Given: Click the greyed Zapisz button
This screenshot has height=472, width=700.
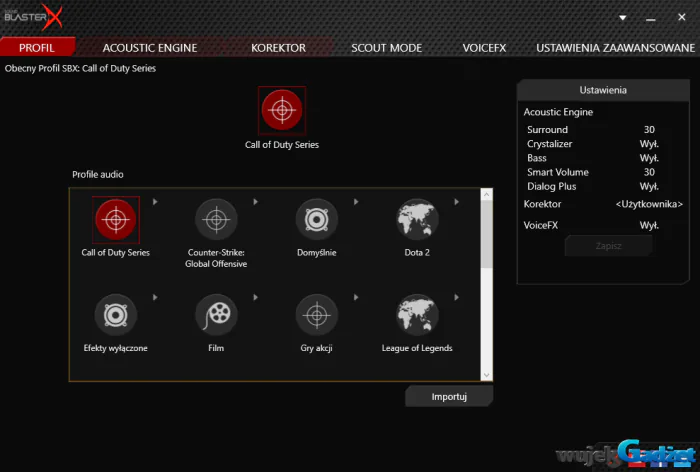Looking at the screenshot, I should click(608, 246).
